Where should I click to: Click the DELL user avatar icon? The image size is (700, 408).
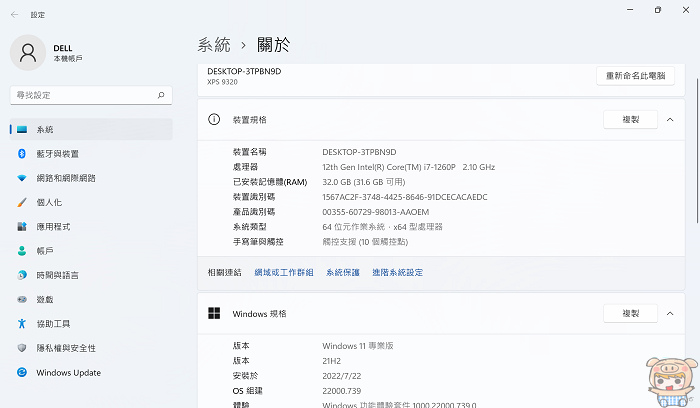pyautogui.click(x=28, y=53)
